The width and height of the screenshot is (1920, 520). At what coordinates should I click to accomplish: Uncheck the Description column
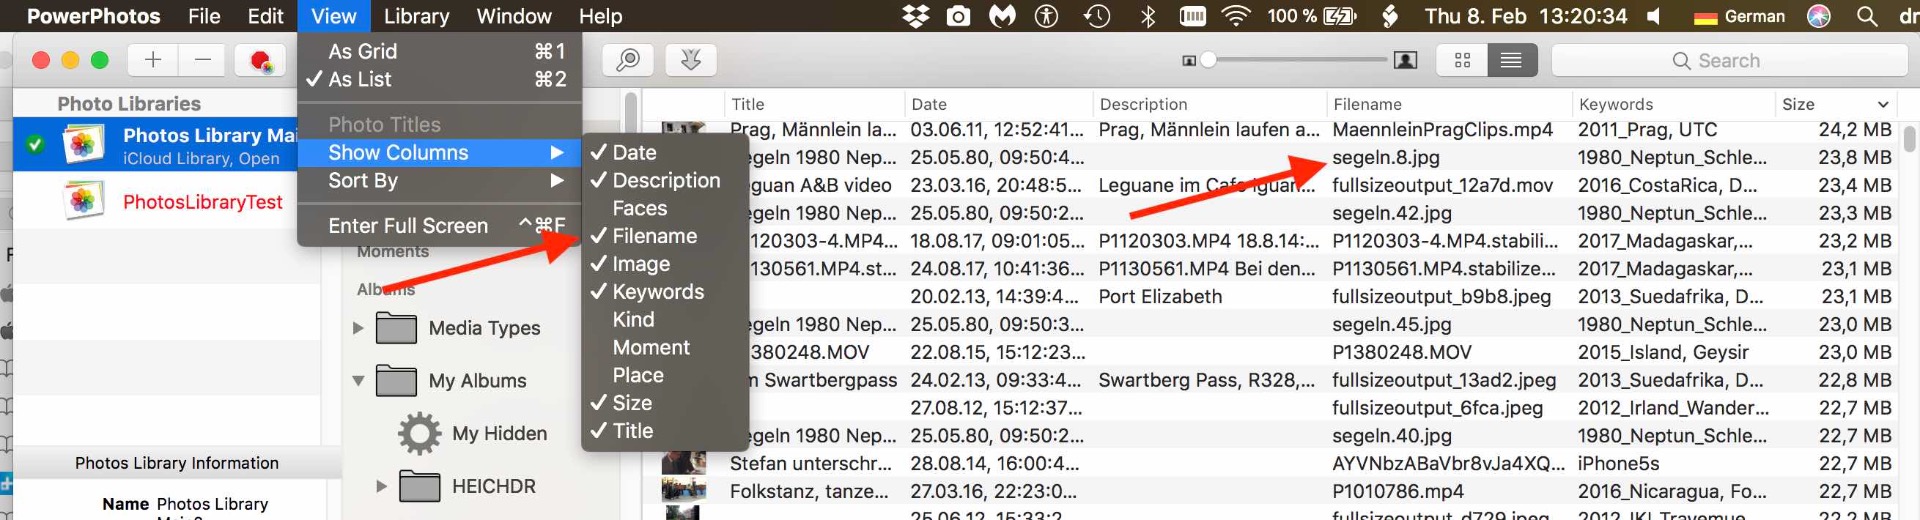click(x=665, y=180)
